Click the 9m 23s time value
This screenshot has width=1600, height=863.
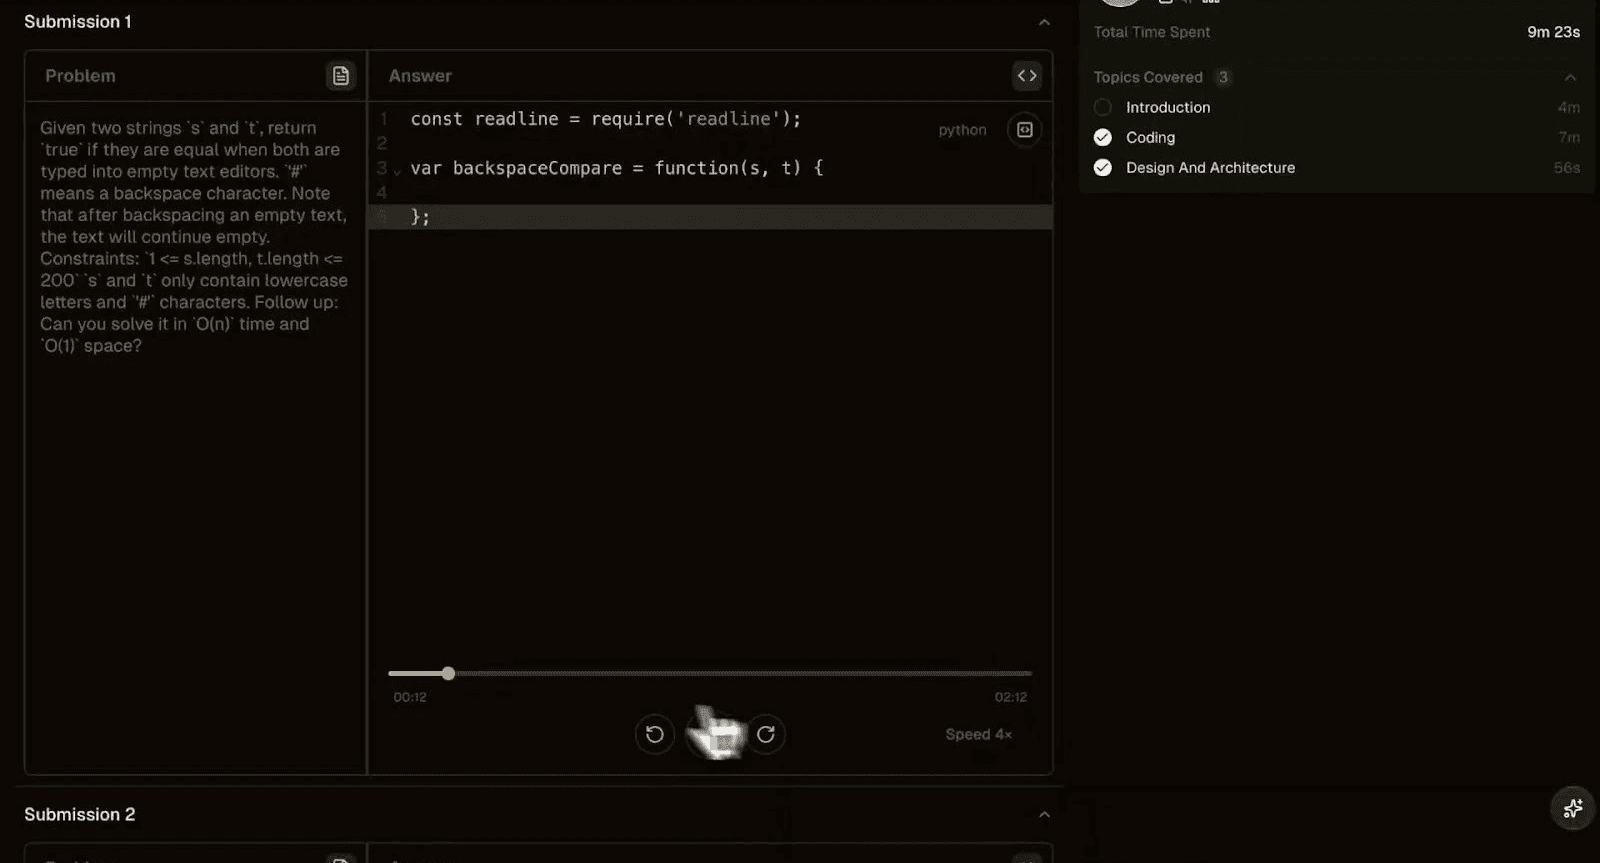coord(1553,32)
